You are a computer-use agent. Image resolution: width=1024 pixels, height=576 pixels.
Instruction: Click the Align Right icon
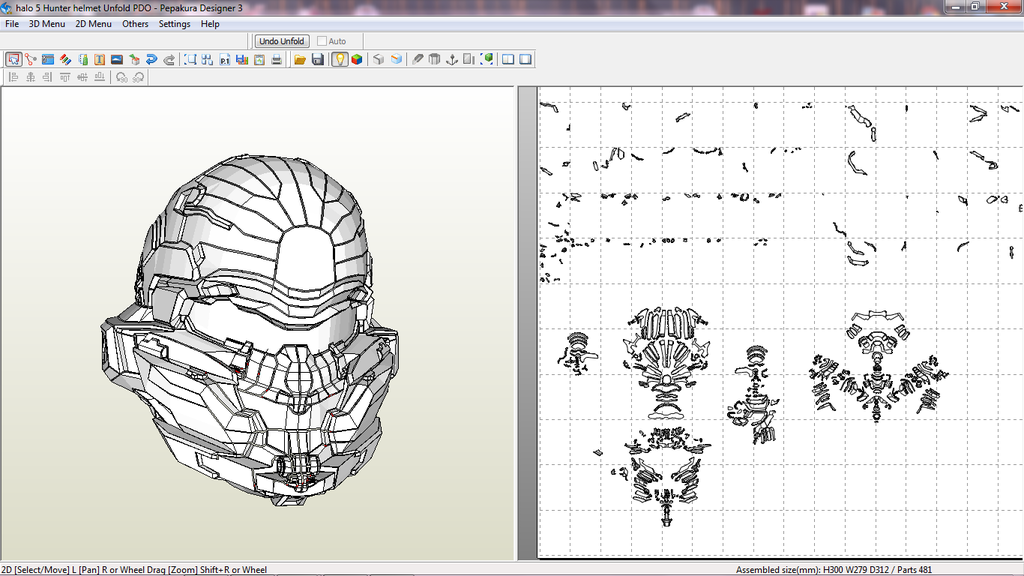[48, 77]
